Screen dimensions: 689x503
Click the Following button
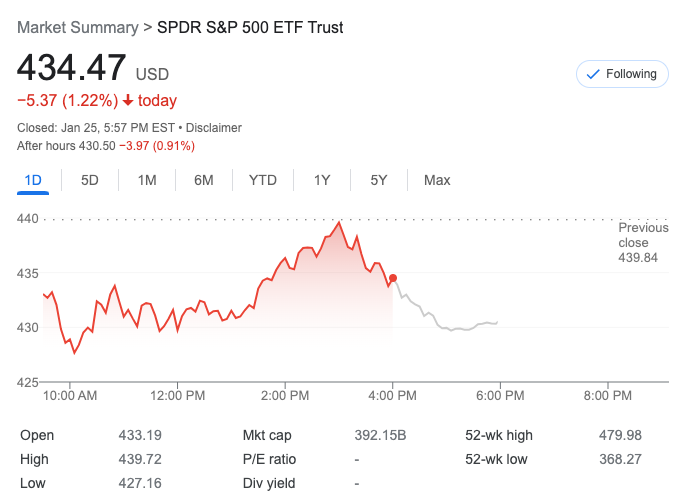click(622, 74)
